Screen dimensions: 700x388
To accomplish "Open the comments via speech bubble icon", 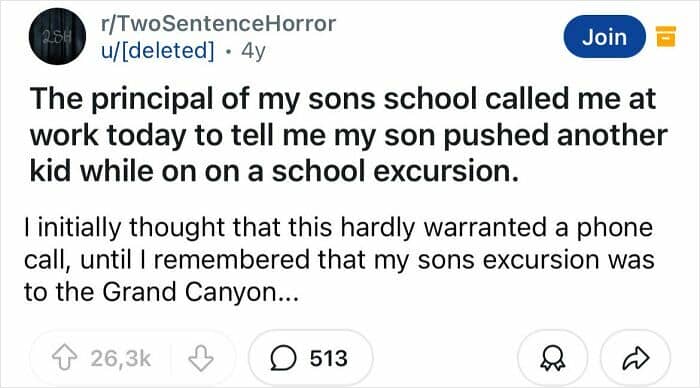I will (283, 359).
